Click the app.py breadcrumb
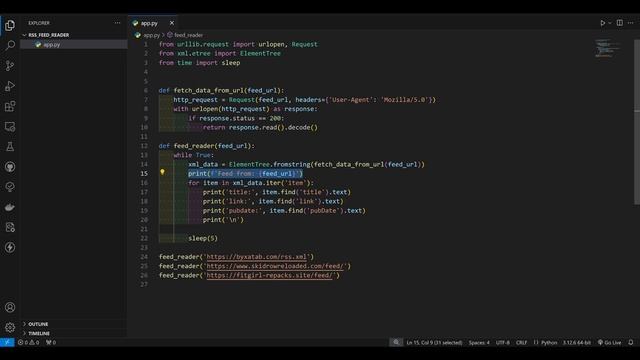 tap(148, 35)
